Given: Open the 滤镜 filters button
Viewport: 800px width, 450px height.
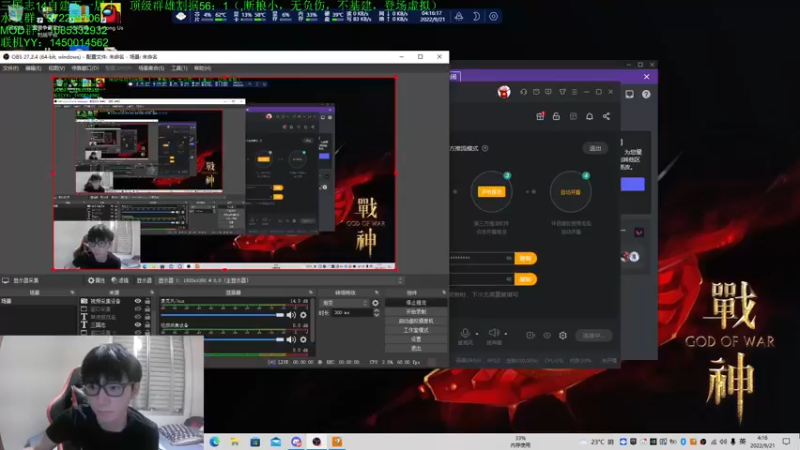Looking at the screenshot, I should pos(120,280).
